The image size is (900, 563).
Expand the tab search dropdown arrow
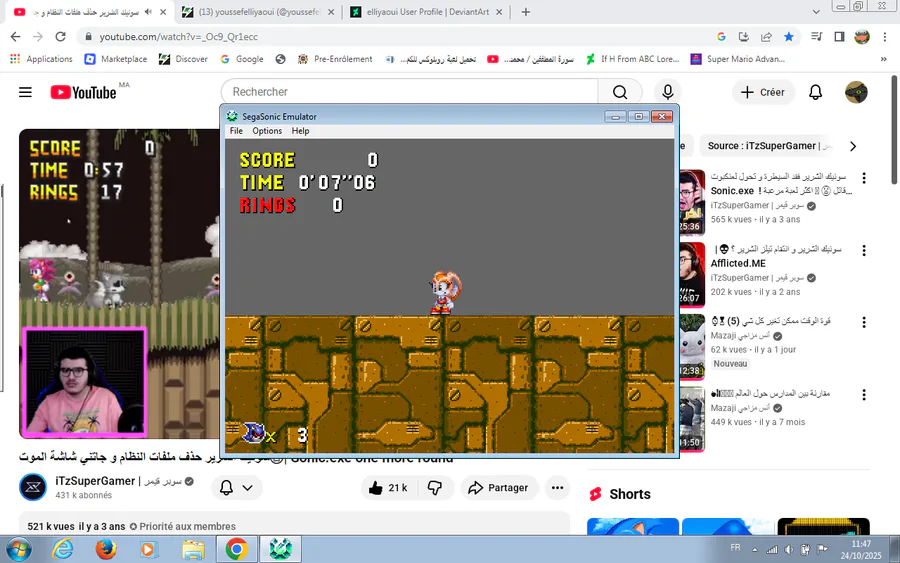[x=816, y=12]
